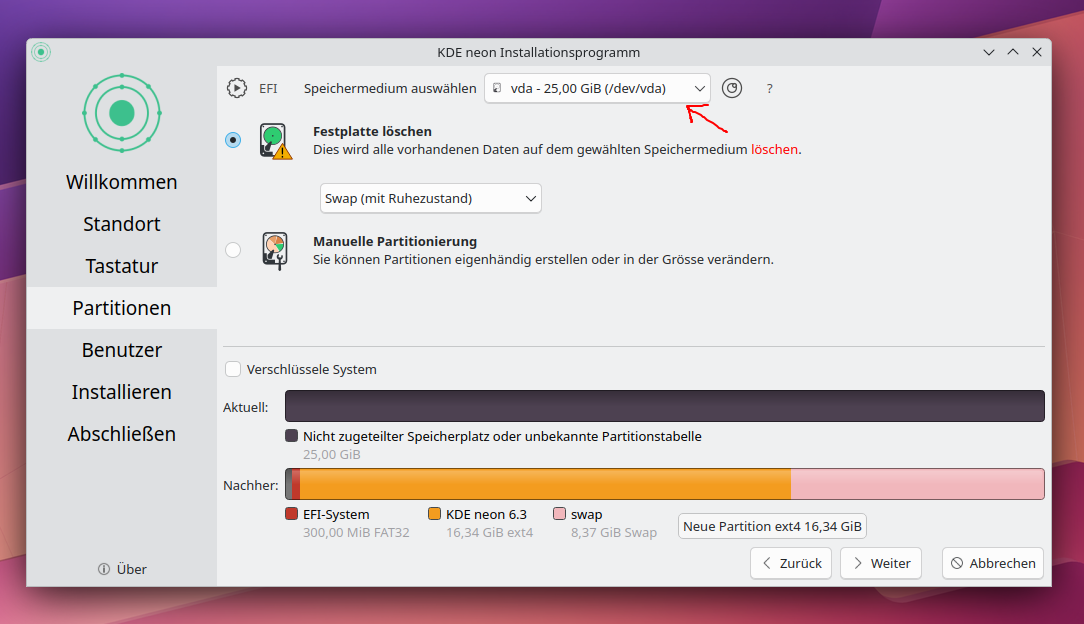Image resolution: width=1084 pixels, height=624 pixels.
Task: Click the pink swap segment in Nachher bar
Action: (x=917, y=484)
